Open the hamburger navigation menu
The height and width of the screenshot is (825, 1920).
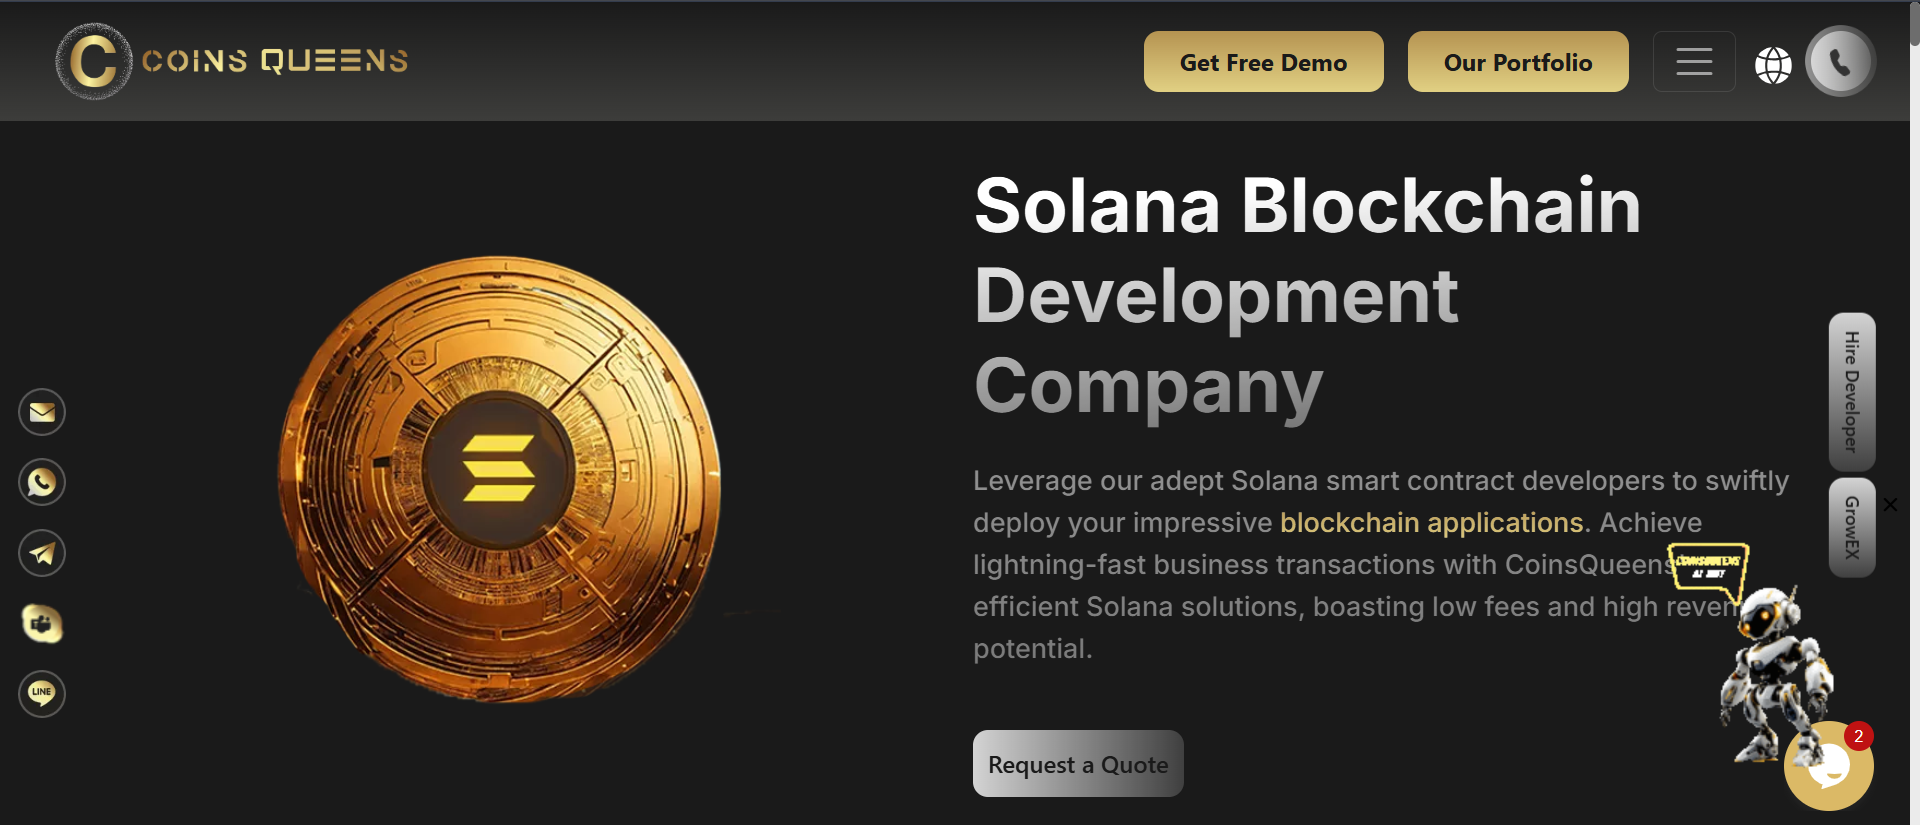coord(1694,61)
